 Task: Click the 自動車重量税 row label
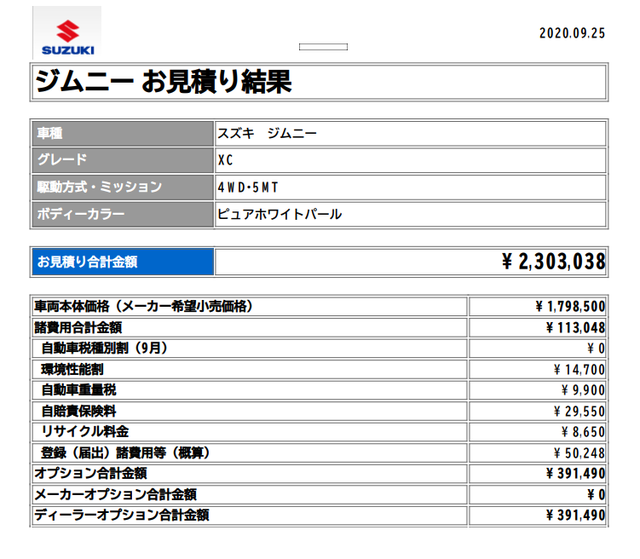[79, 390]
